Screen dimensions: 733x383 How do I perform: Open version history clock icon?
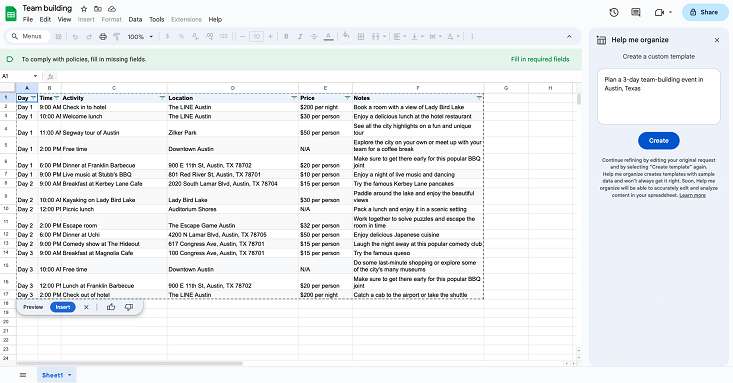pyautogui.click(x=614, y=13)
